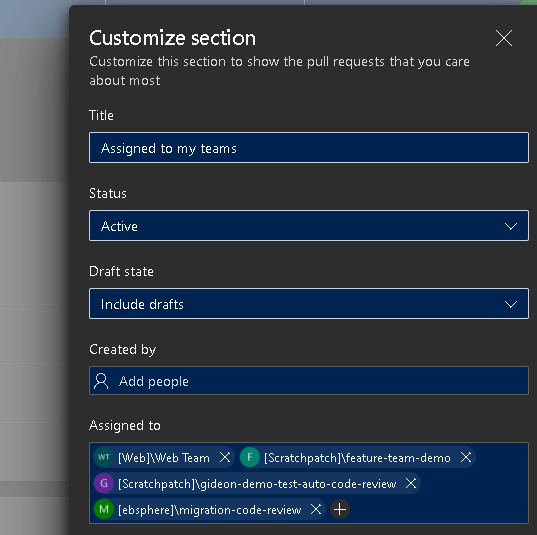Remove [Scratchpatch]\feature-team-demo assignee
537x535 pixels.
pos(466,457)
